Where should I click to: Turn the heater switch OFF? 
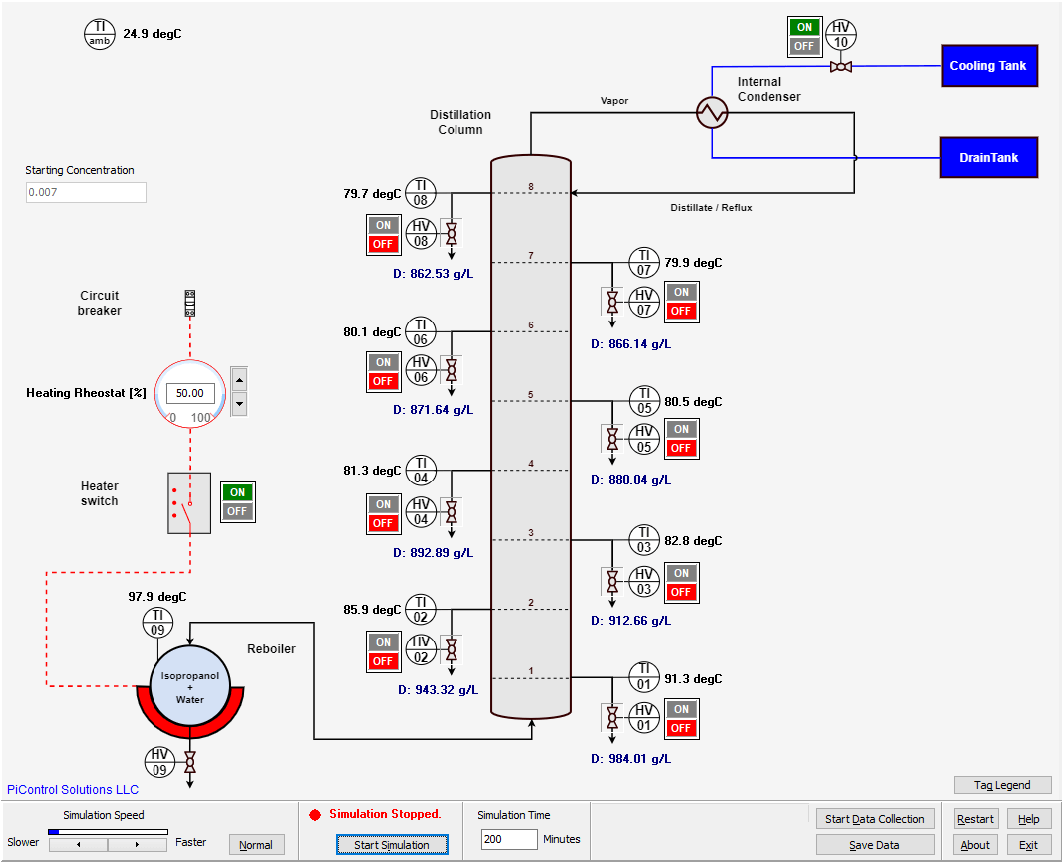(x=237, y=512)
